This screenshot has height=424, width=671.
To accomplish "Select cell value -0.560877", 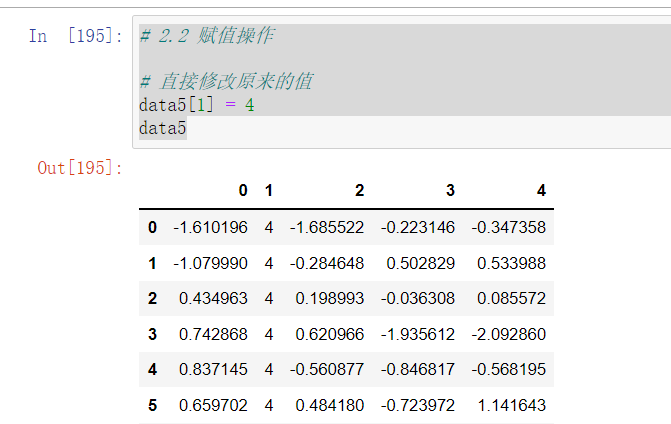I will point(327,369).
